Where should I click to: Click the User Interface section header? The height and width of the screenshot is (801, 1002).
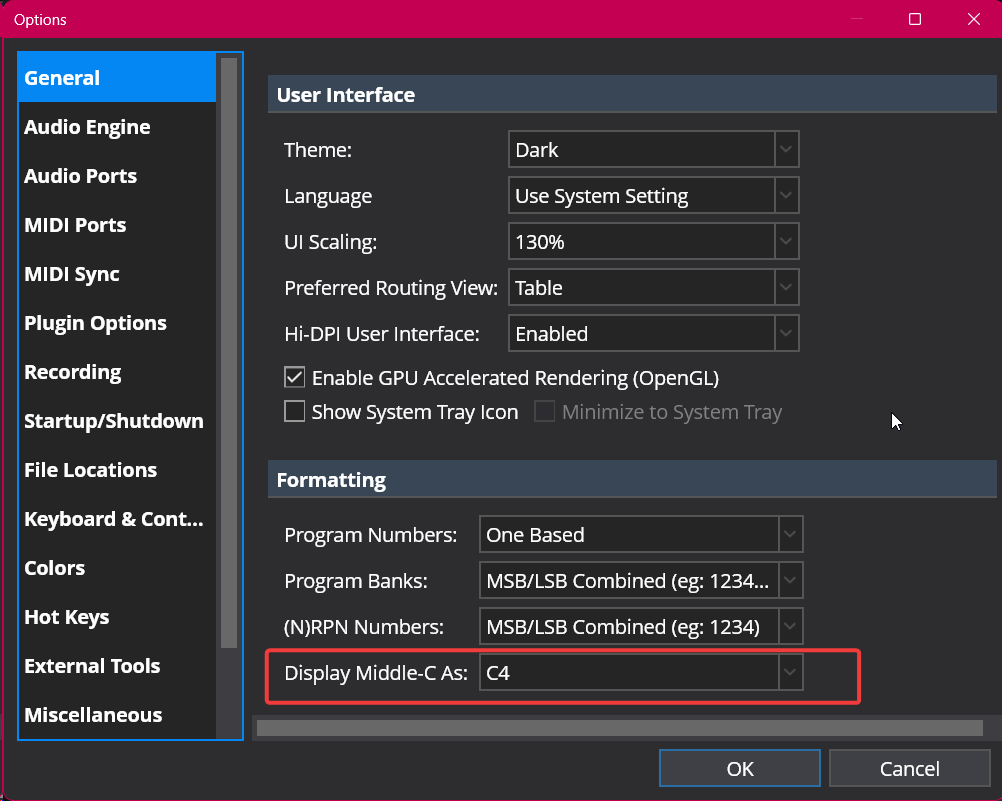tap(632, 95)
